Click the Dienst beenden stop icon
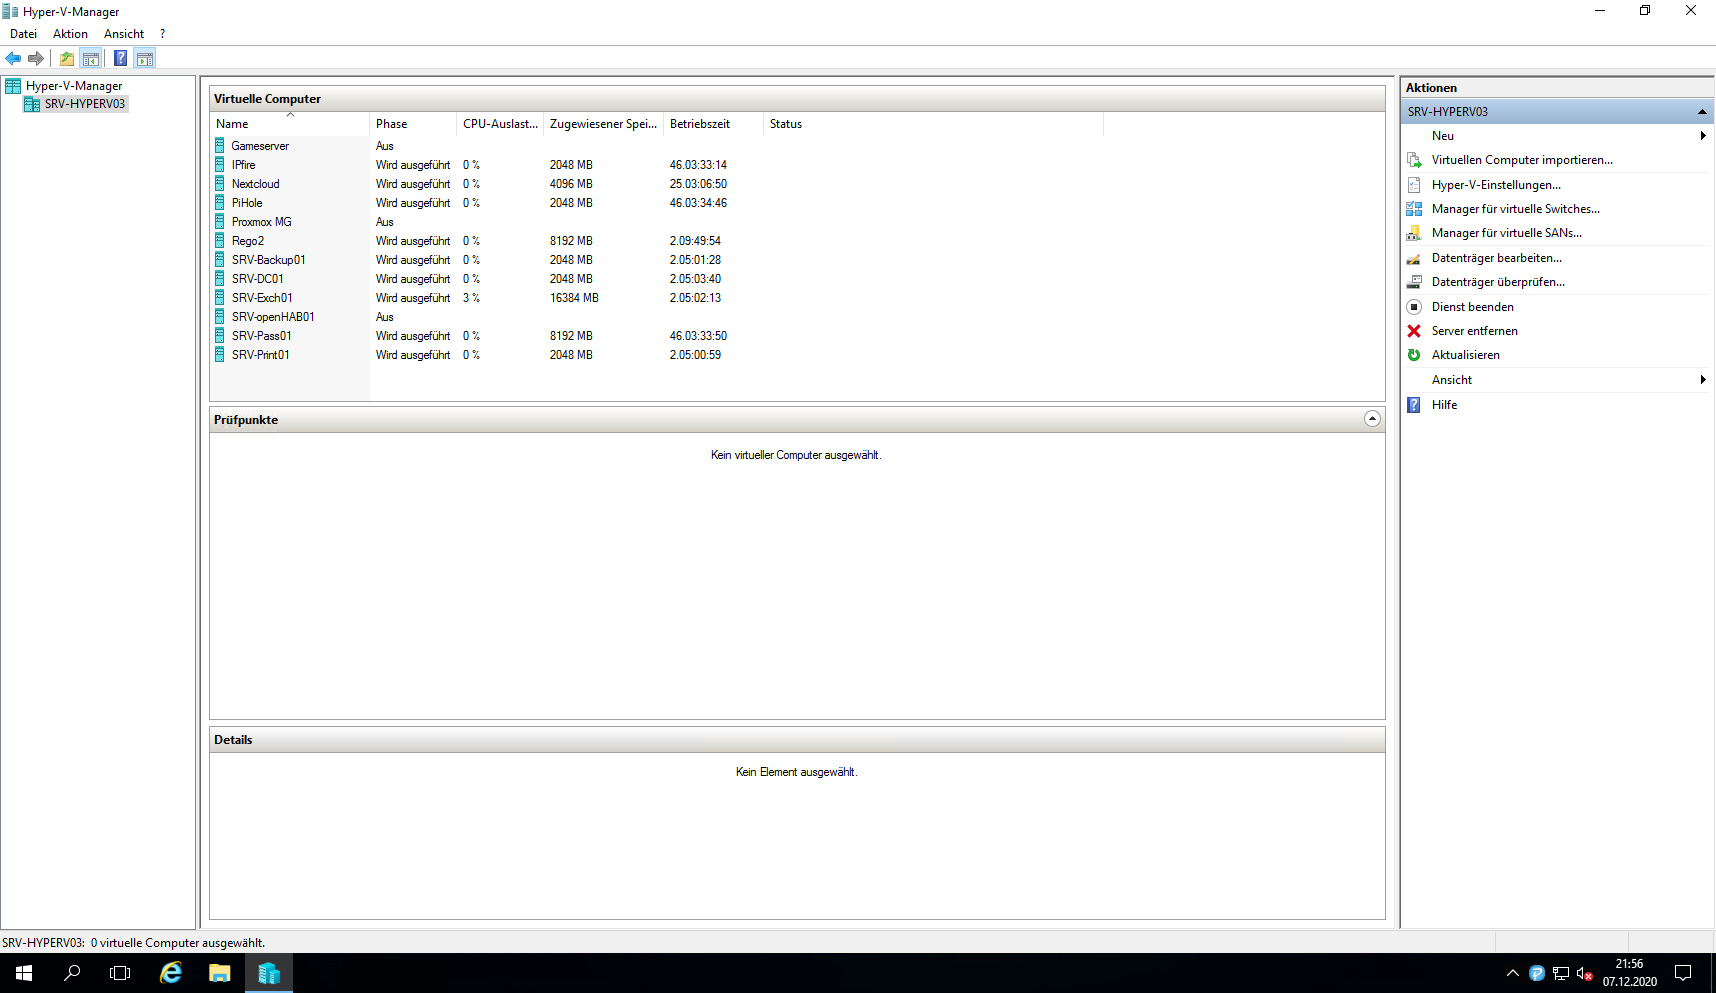 click(1414, 307)
